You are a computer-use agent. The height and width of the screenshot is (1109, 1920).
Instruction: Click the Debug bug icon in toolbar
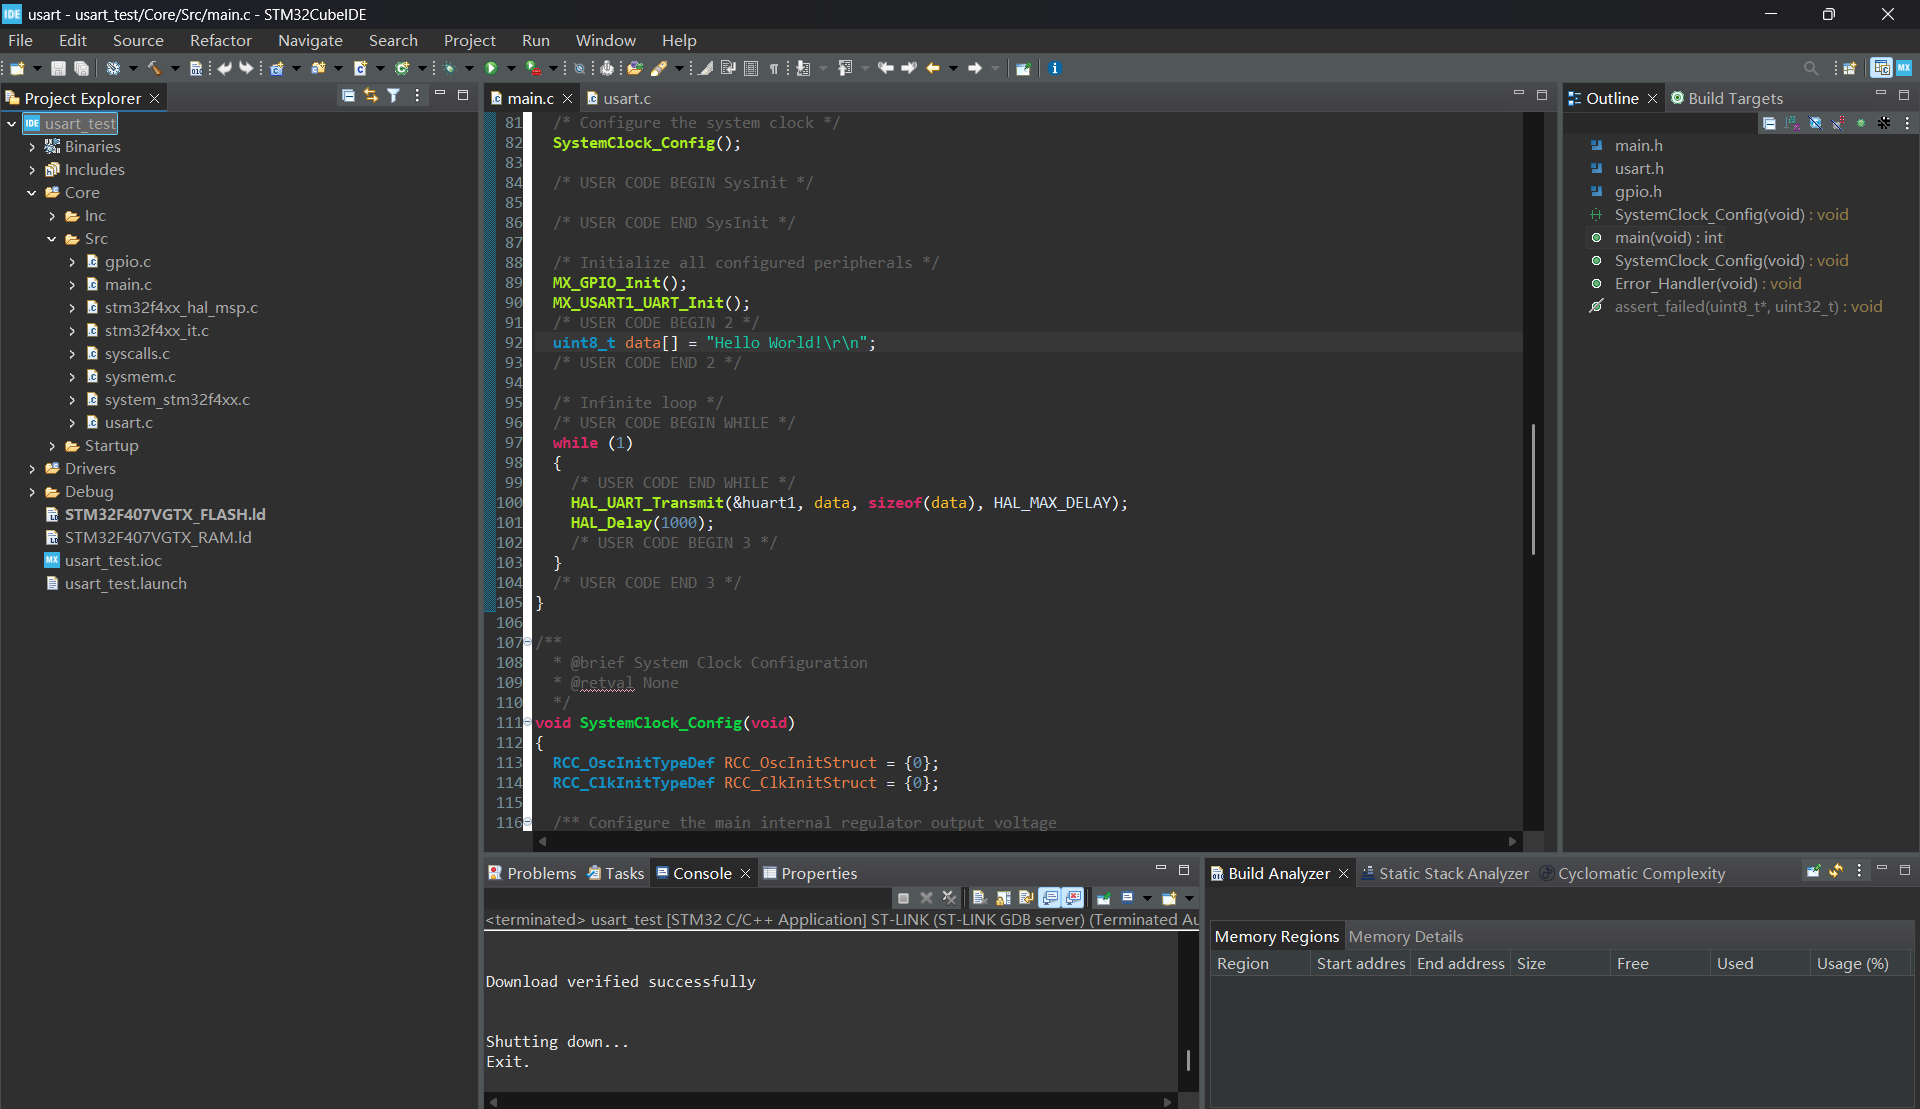coord(449,68)
